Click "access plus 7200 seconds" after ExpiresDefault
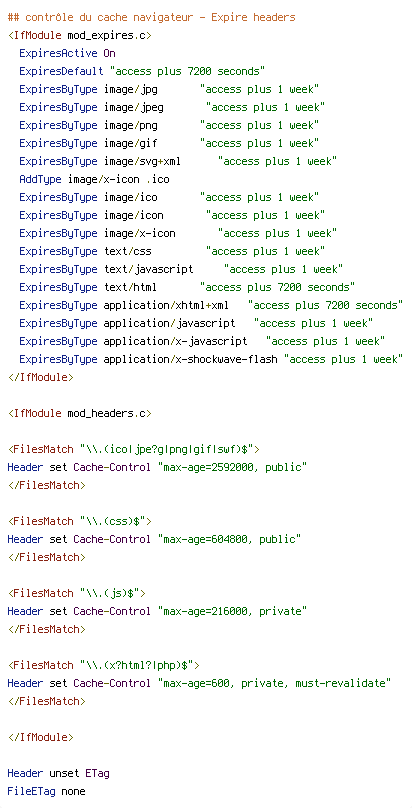The width and height of the screenshot is (412, 808). [x=187, y=72]
